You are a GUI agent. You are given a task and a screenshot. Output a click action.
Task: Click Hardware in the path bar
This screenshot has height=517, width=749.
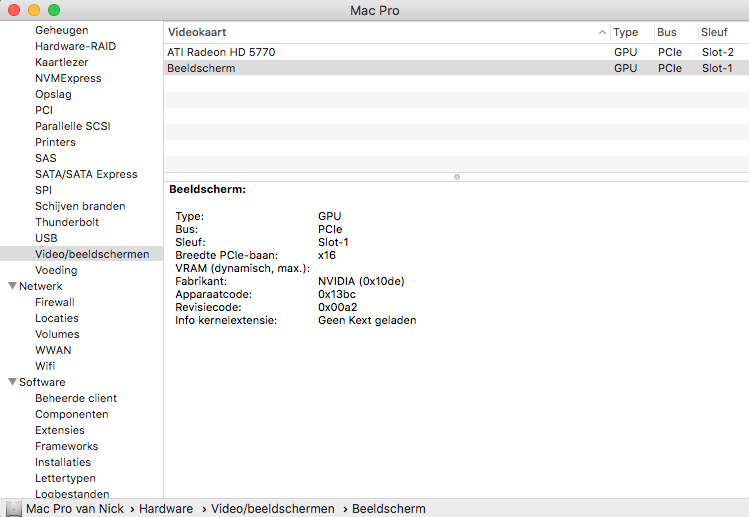click(166, 509)
